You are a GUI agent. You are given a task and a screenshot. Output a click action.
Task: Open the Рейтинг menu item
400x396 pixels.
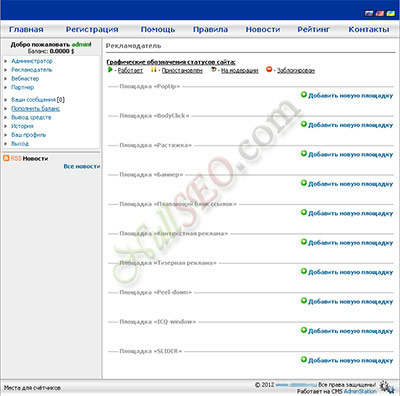(313, 29)
